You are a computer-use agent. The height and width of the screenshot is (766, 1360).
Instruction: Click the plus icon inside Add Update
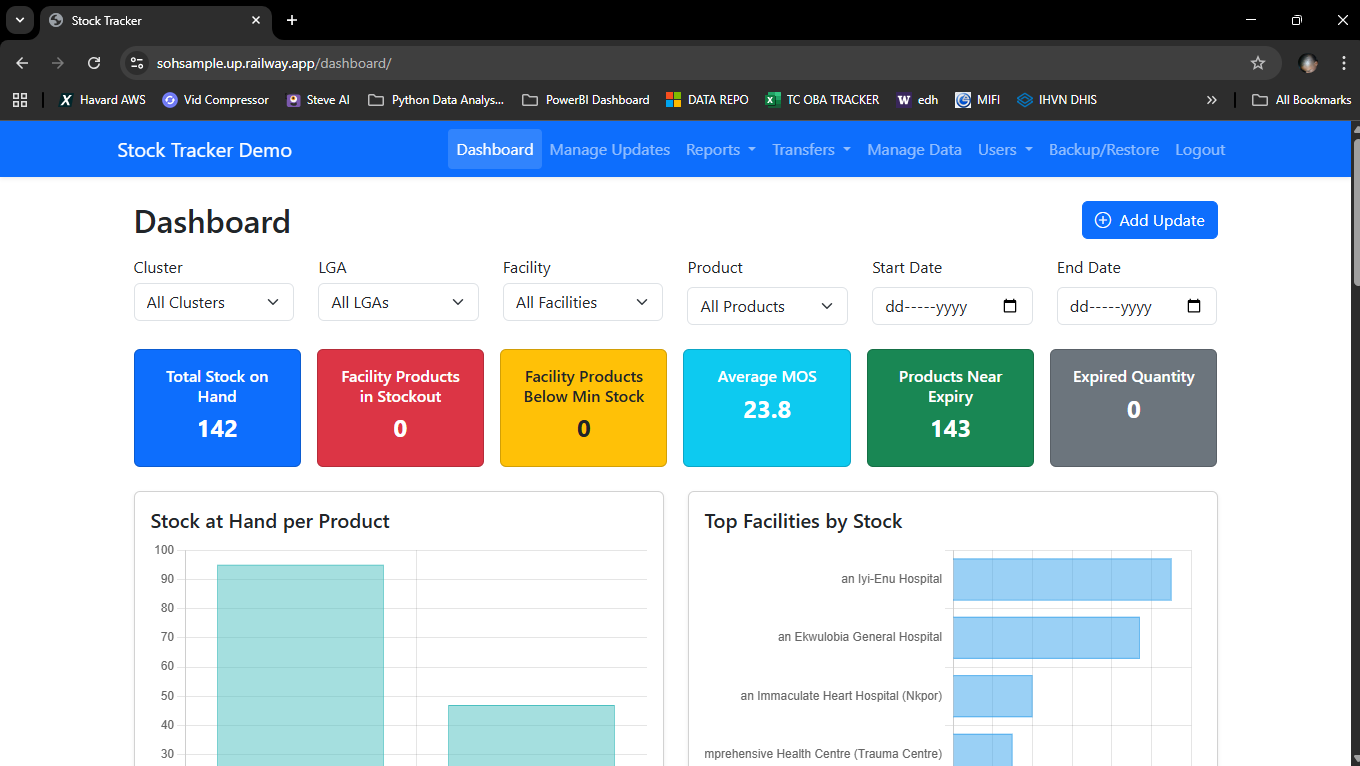click(1103, 219)
